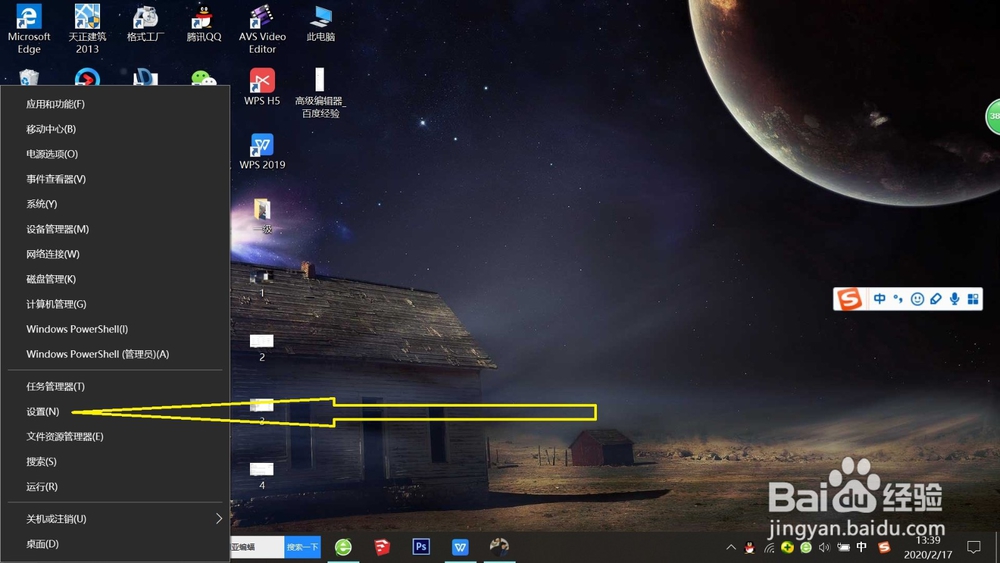Choose 移动中心(B) menu entry

(x=115, y=129)
